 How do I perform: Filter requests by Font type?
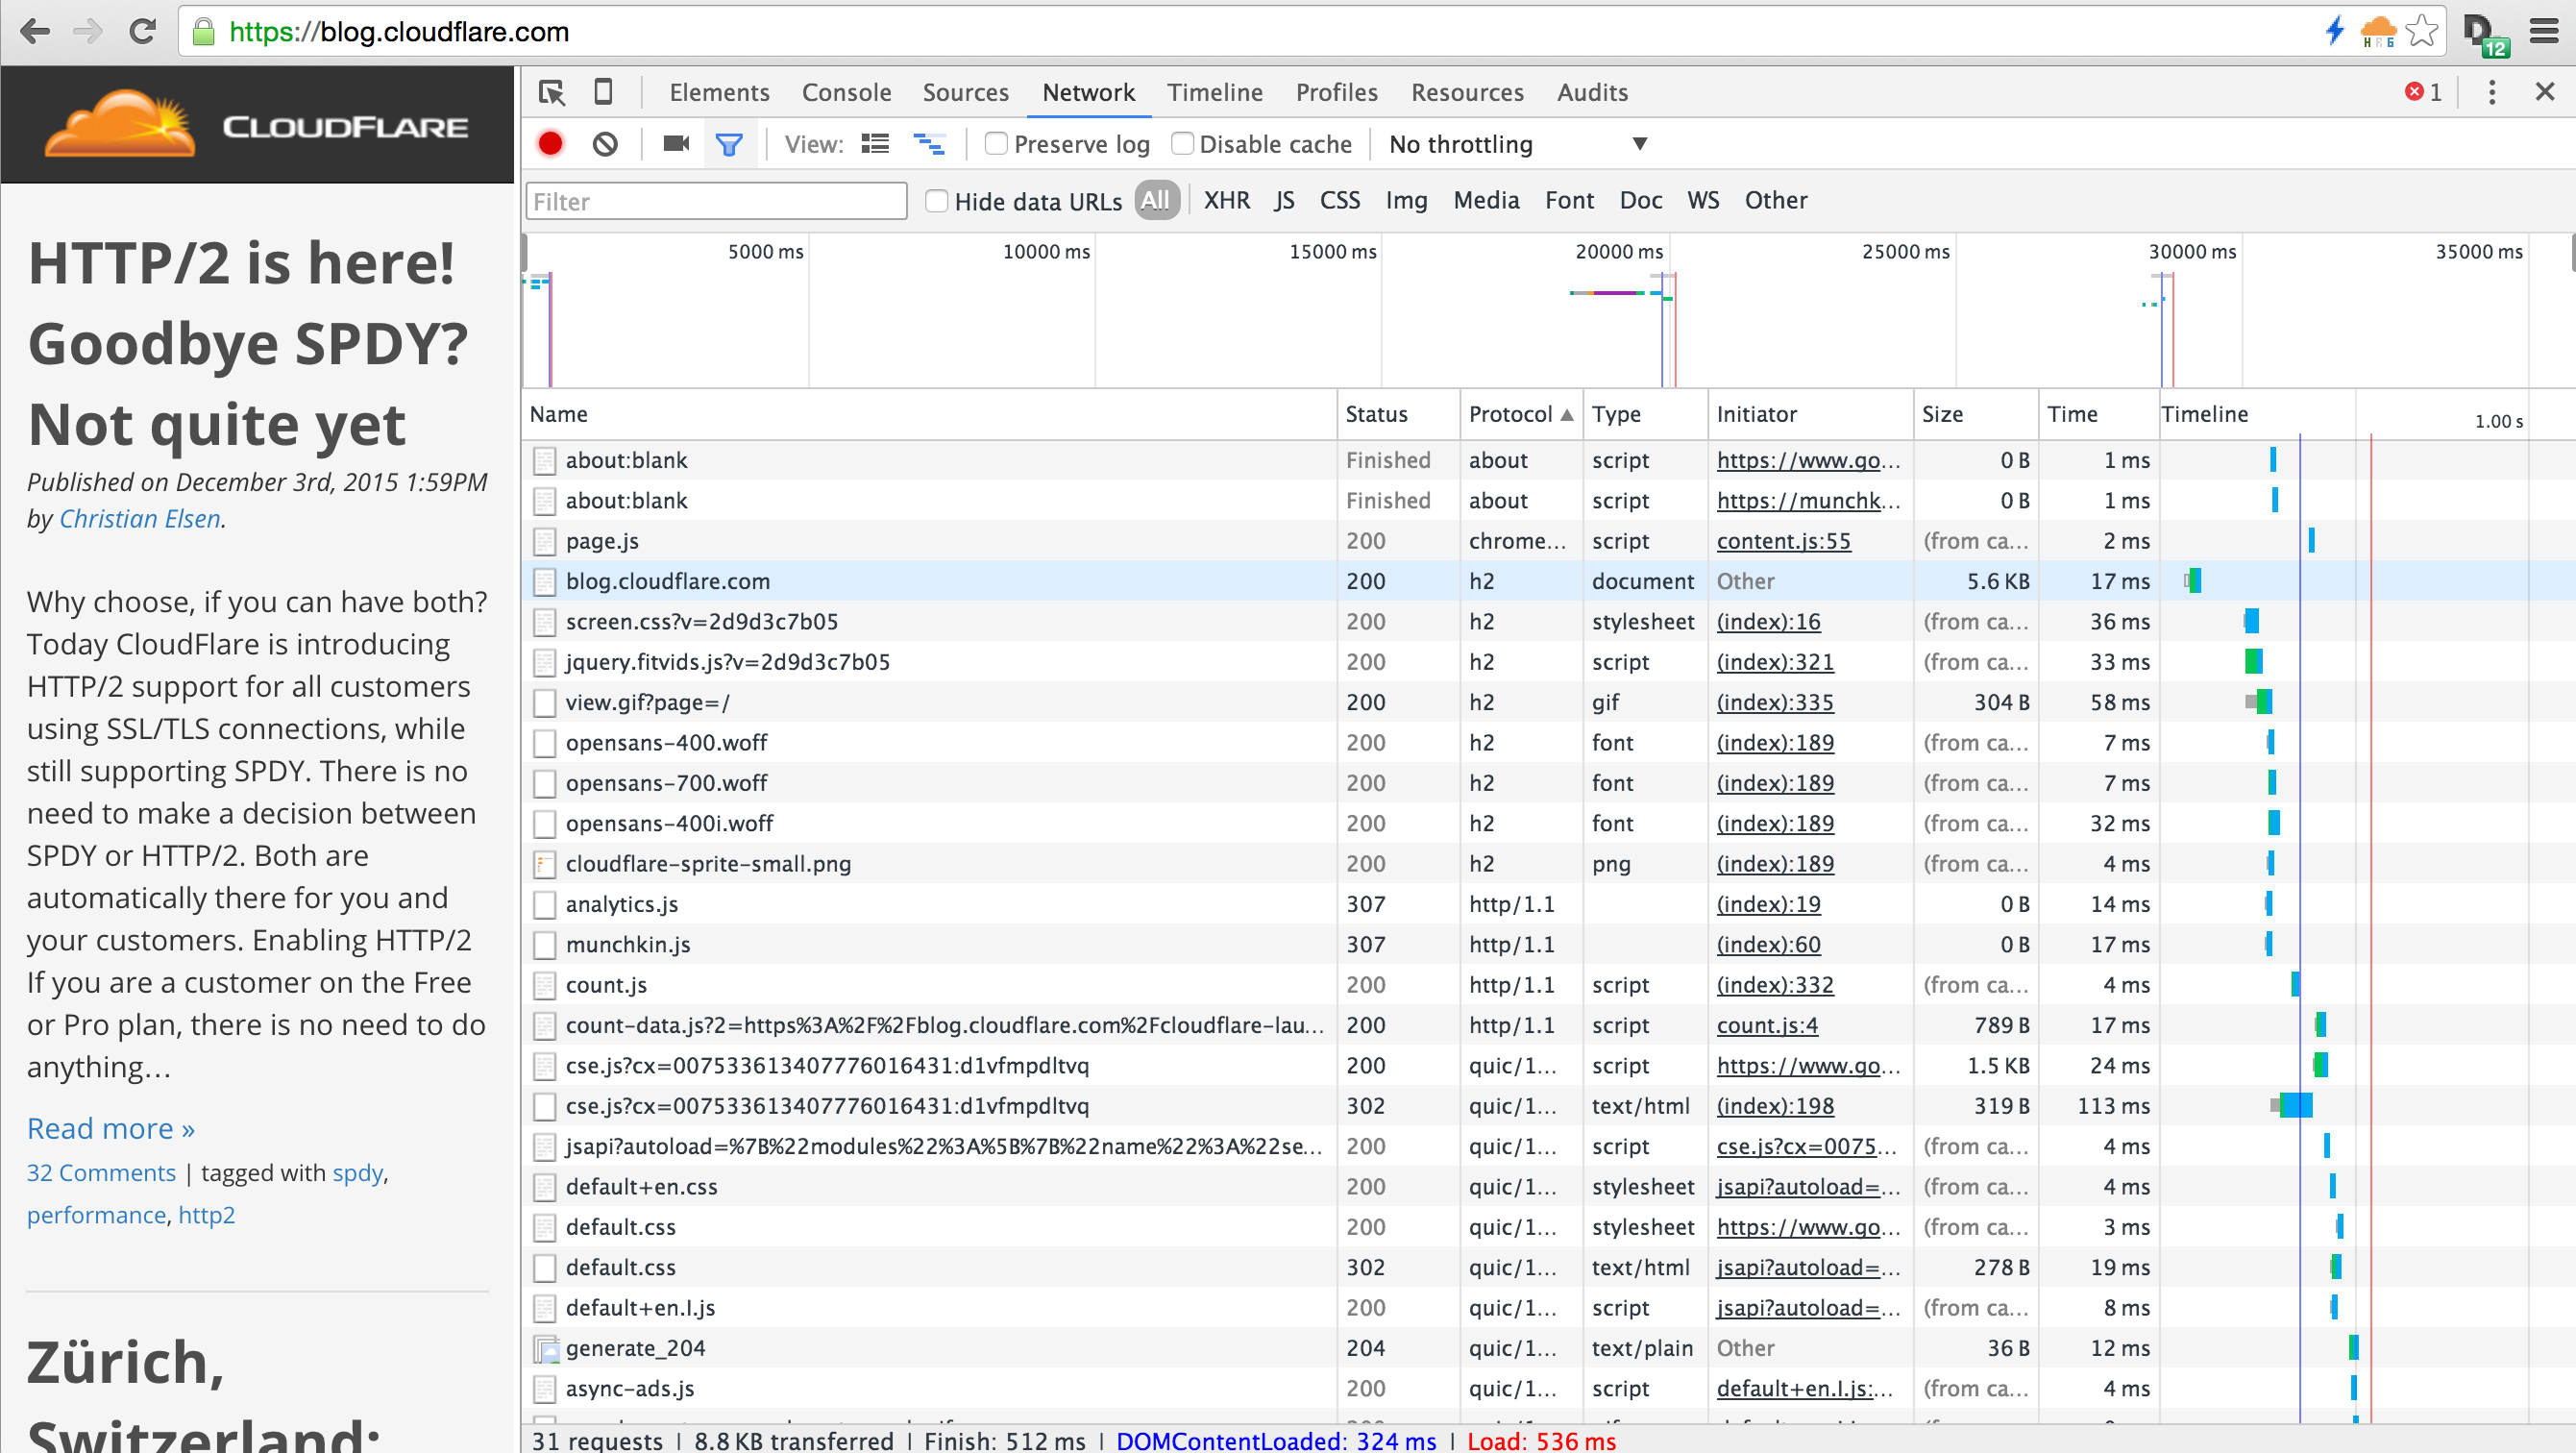[1569, 200]
